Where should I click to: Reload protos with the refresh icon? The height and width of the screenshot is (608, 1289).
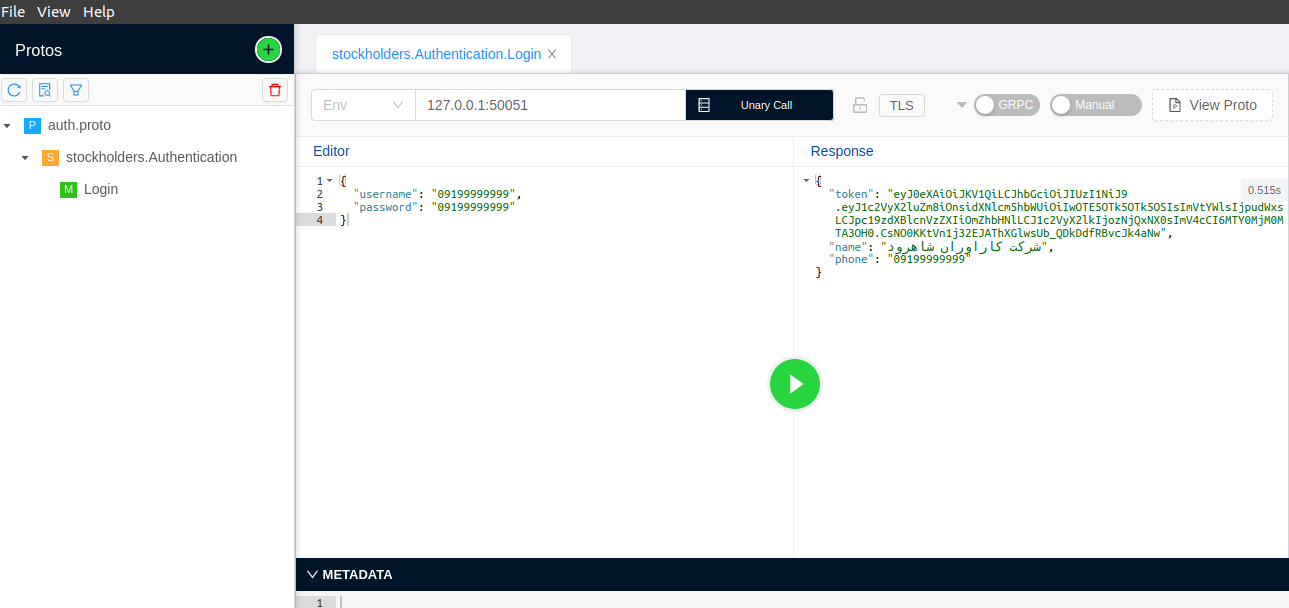(14, 90)
